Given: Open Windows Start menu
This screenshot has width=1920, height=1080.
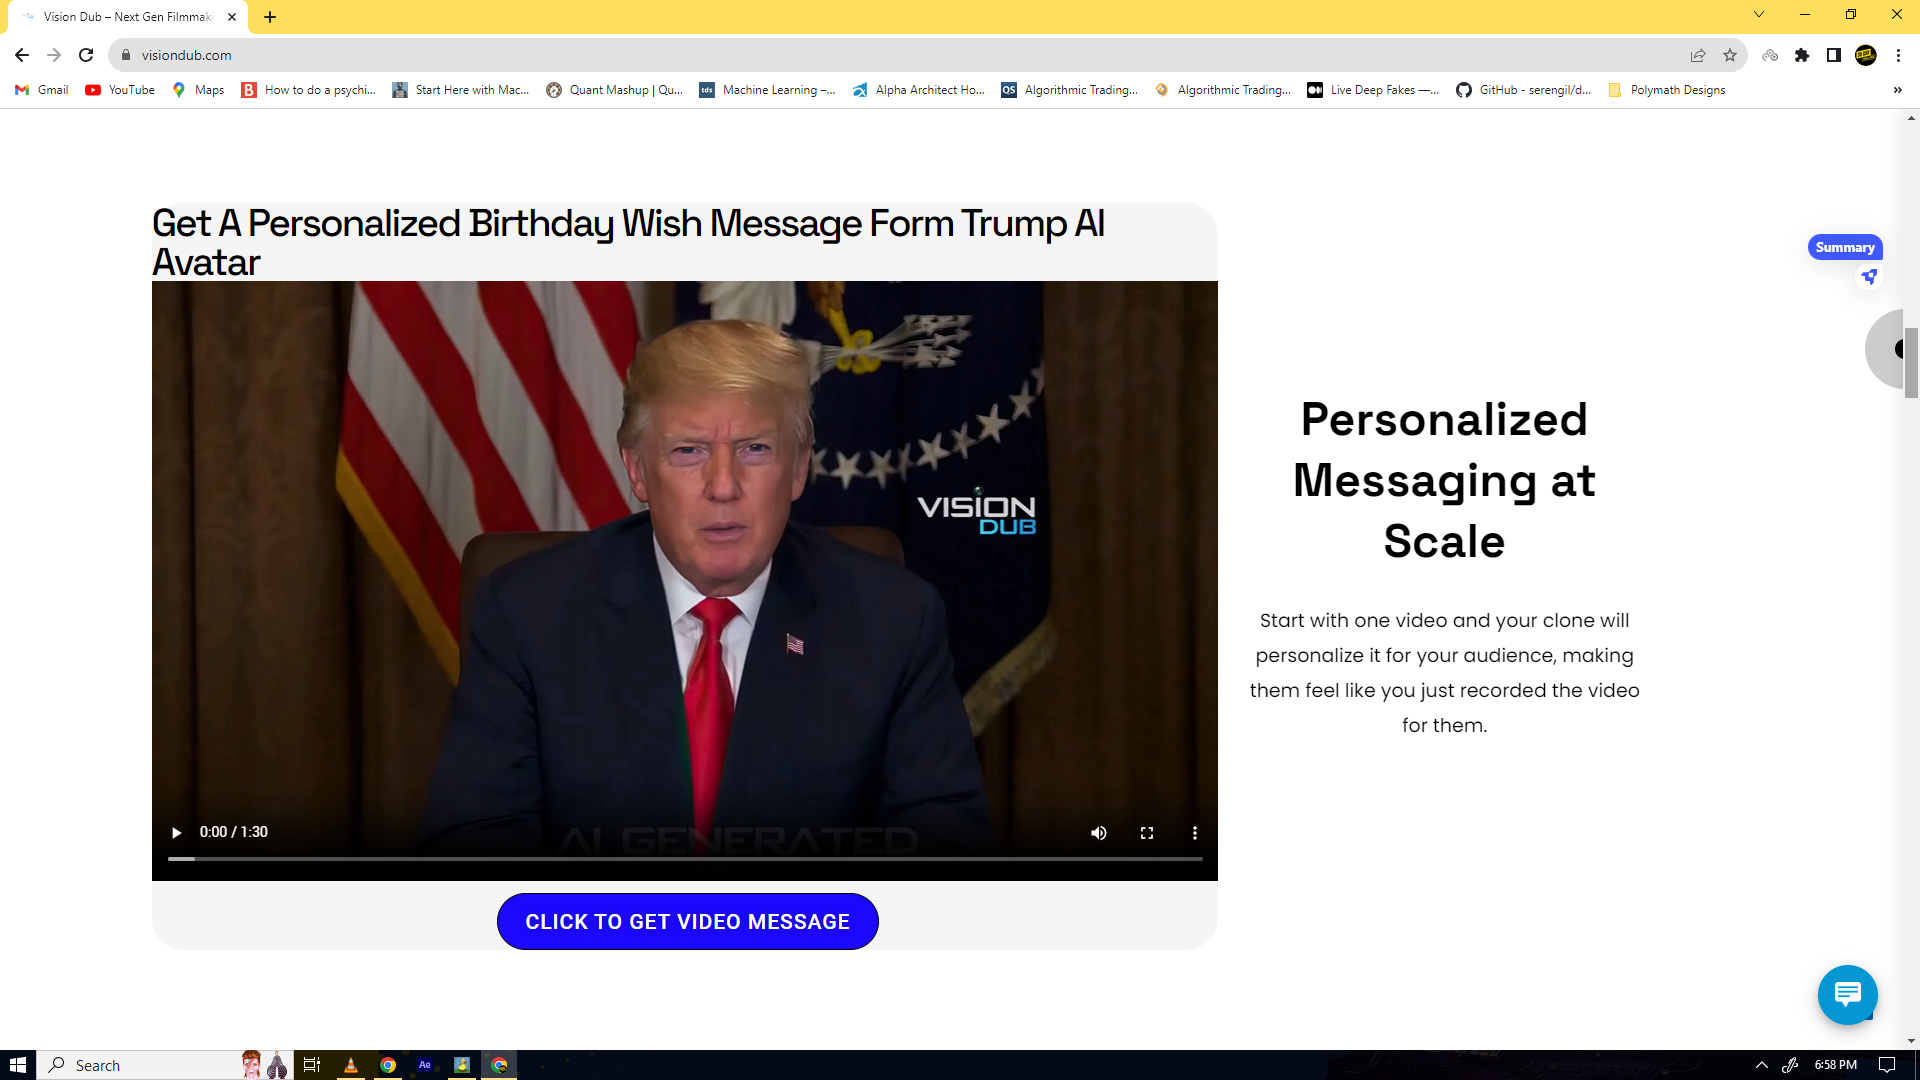Looking at the screenshot, I should 17,1065.
